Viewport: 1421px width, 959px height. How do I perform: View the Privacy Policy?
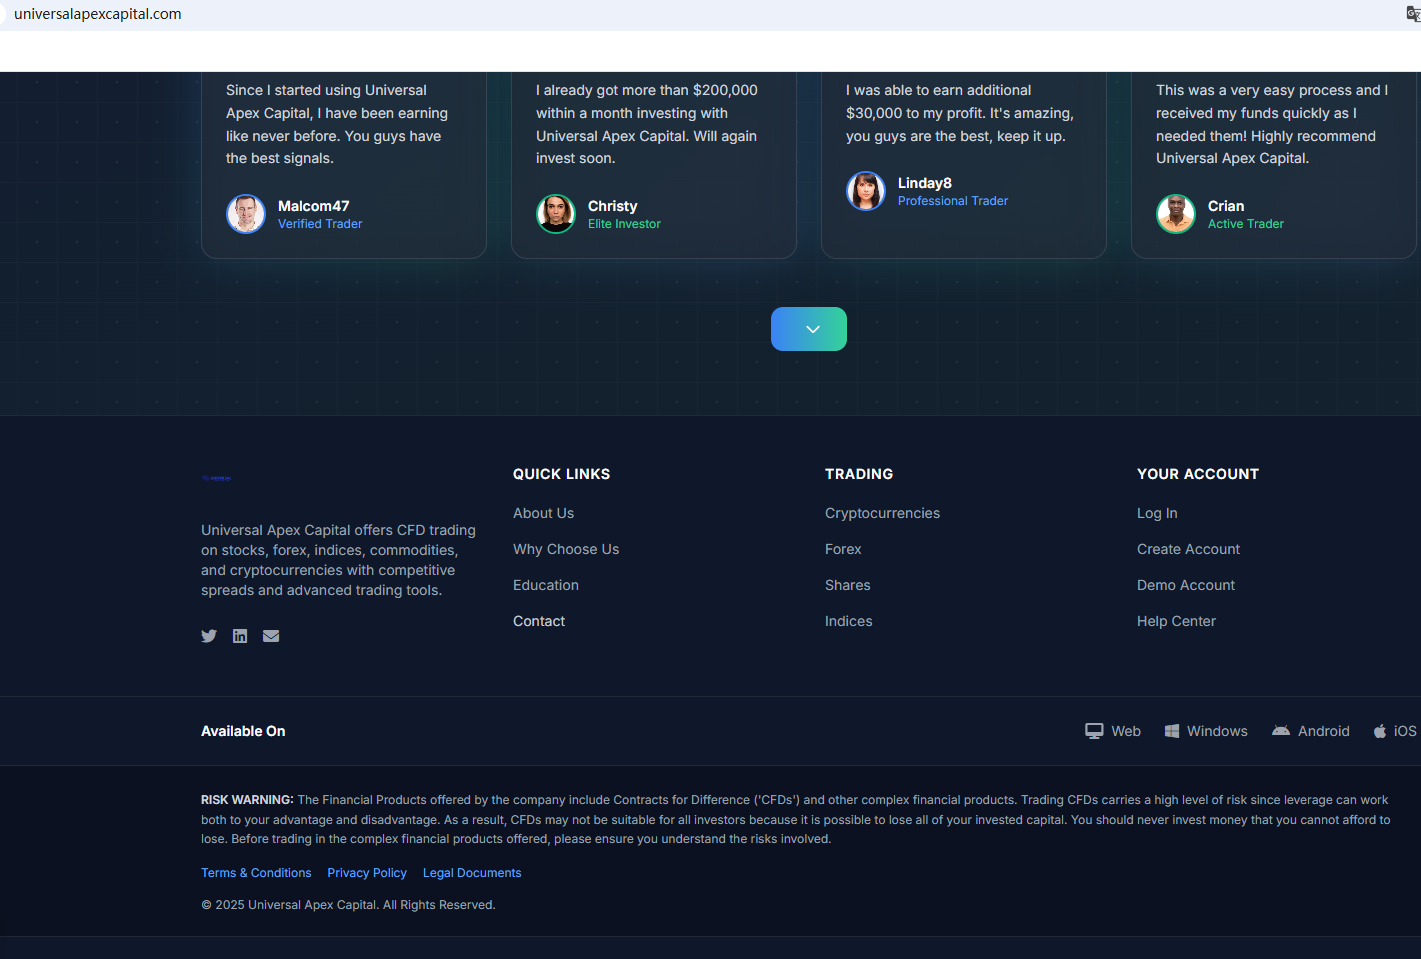point(367,873)
